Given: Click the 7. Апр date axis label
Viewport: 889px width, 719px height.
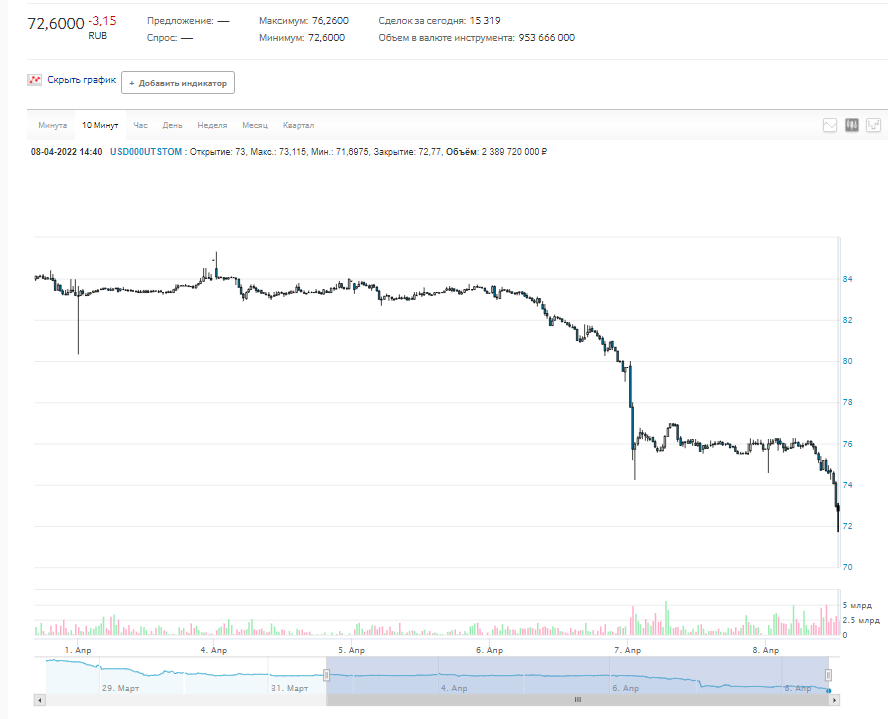Looking at the screenshot, I should point(628,650).
